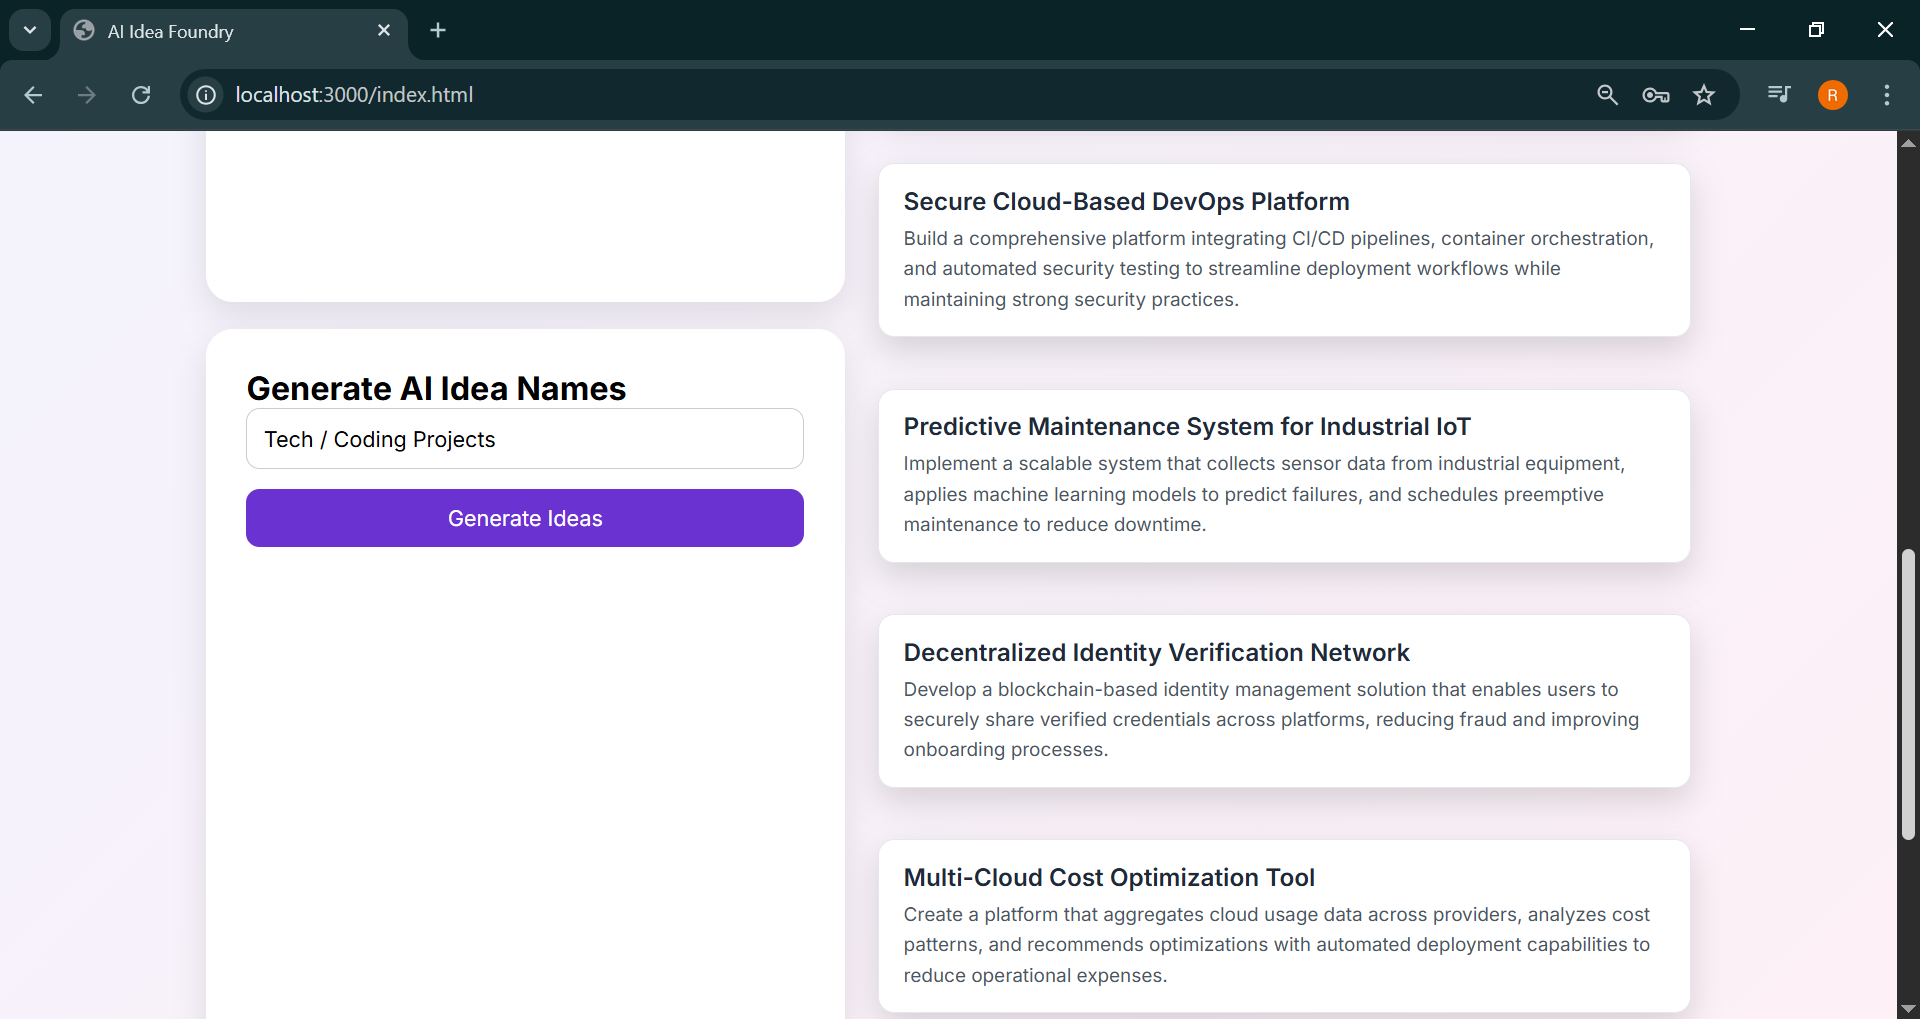Bookmark this page with the star
Image resolution: width=1920 pixels, height=1019 pixels.
[x=1704, y=95]
